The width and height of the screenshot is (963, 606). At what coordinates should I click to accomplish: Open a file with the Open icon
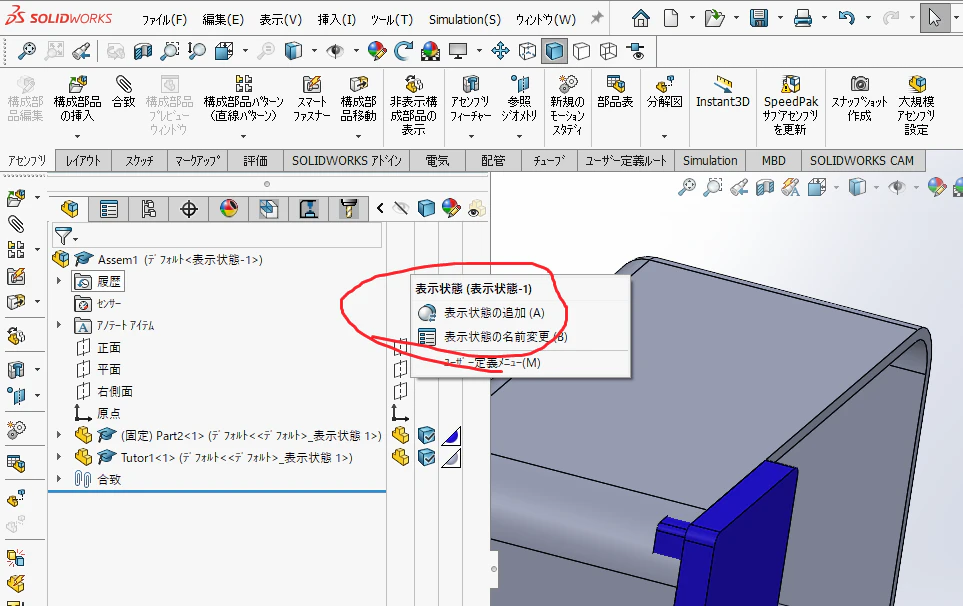coord(714,18)
